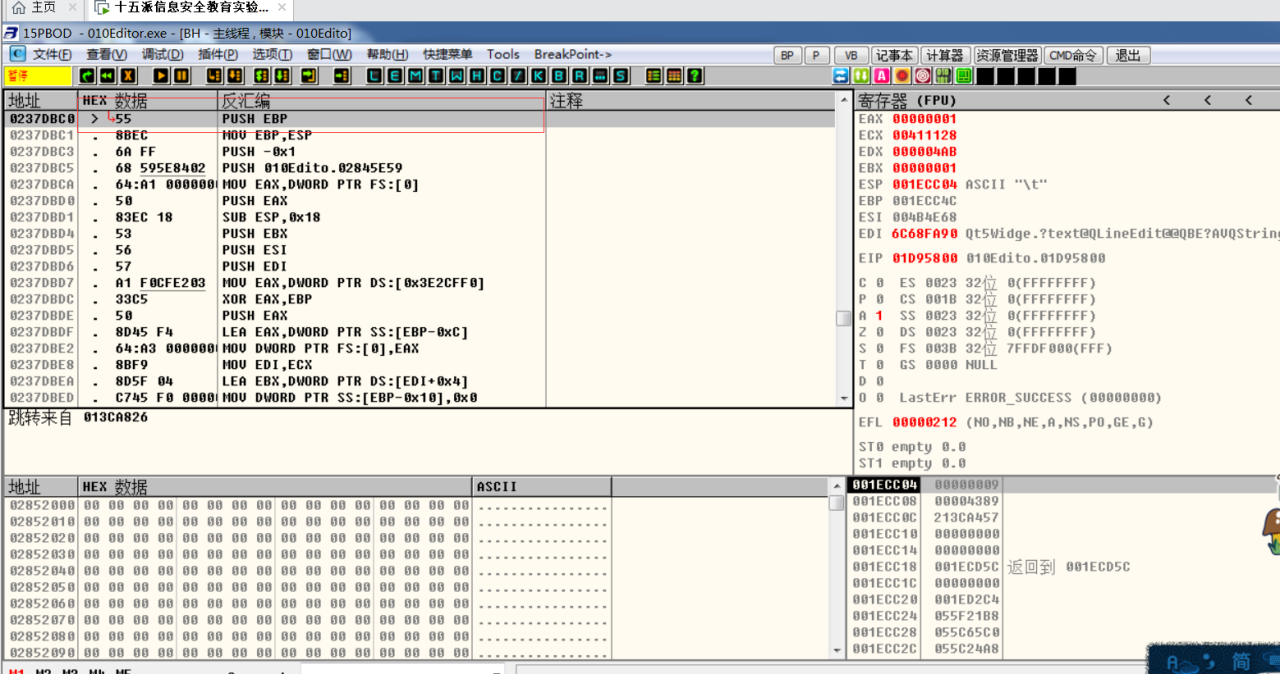Click the green question mark help icon

pyautogui.click(x=694, y=76)
